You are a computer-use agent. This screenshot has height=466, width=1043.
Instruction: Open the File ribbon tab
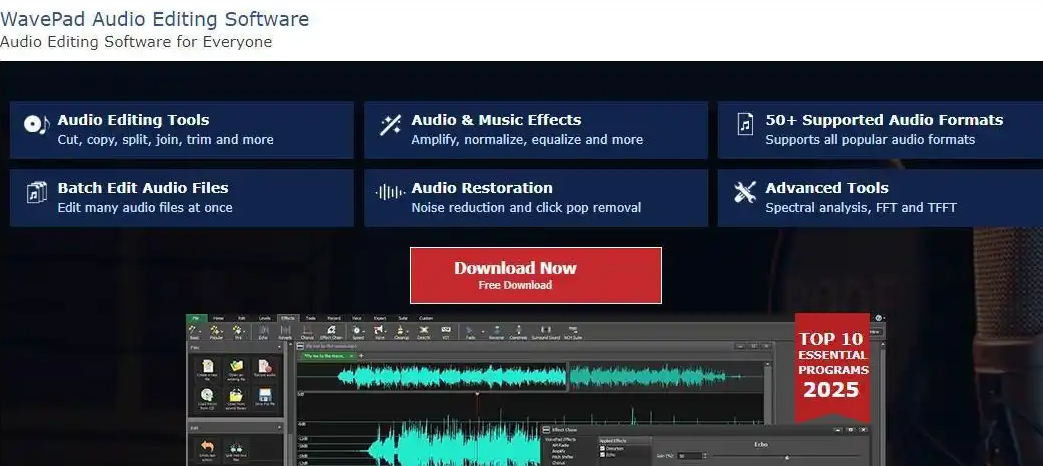tap(196, 318)
